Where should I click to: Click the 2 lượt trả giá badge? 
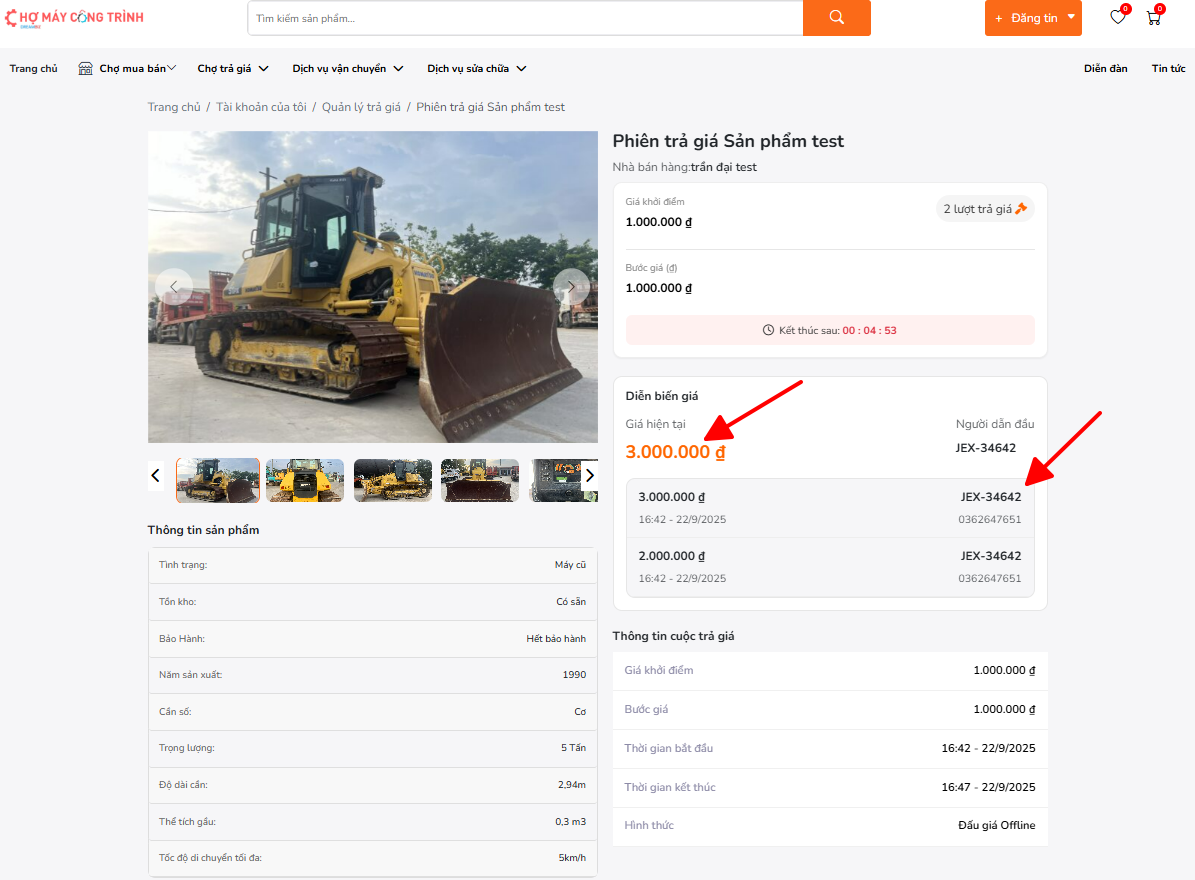coord(985,209)
